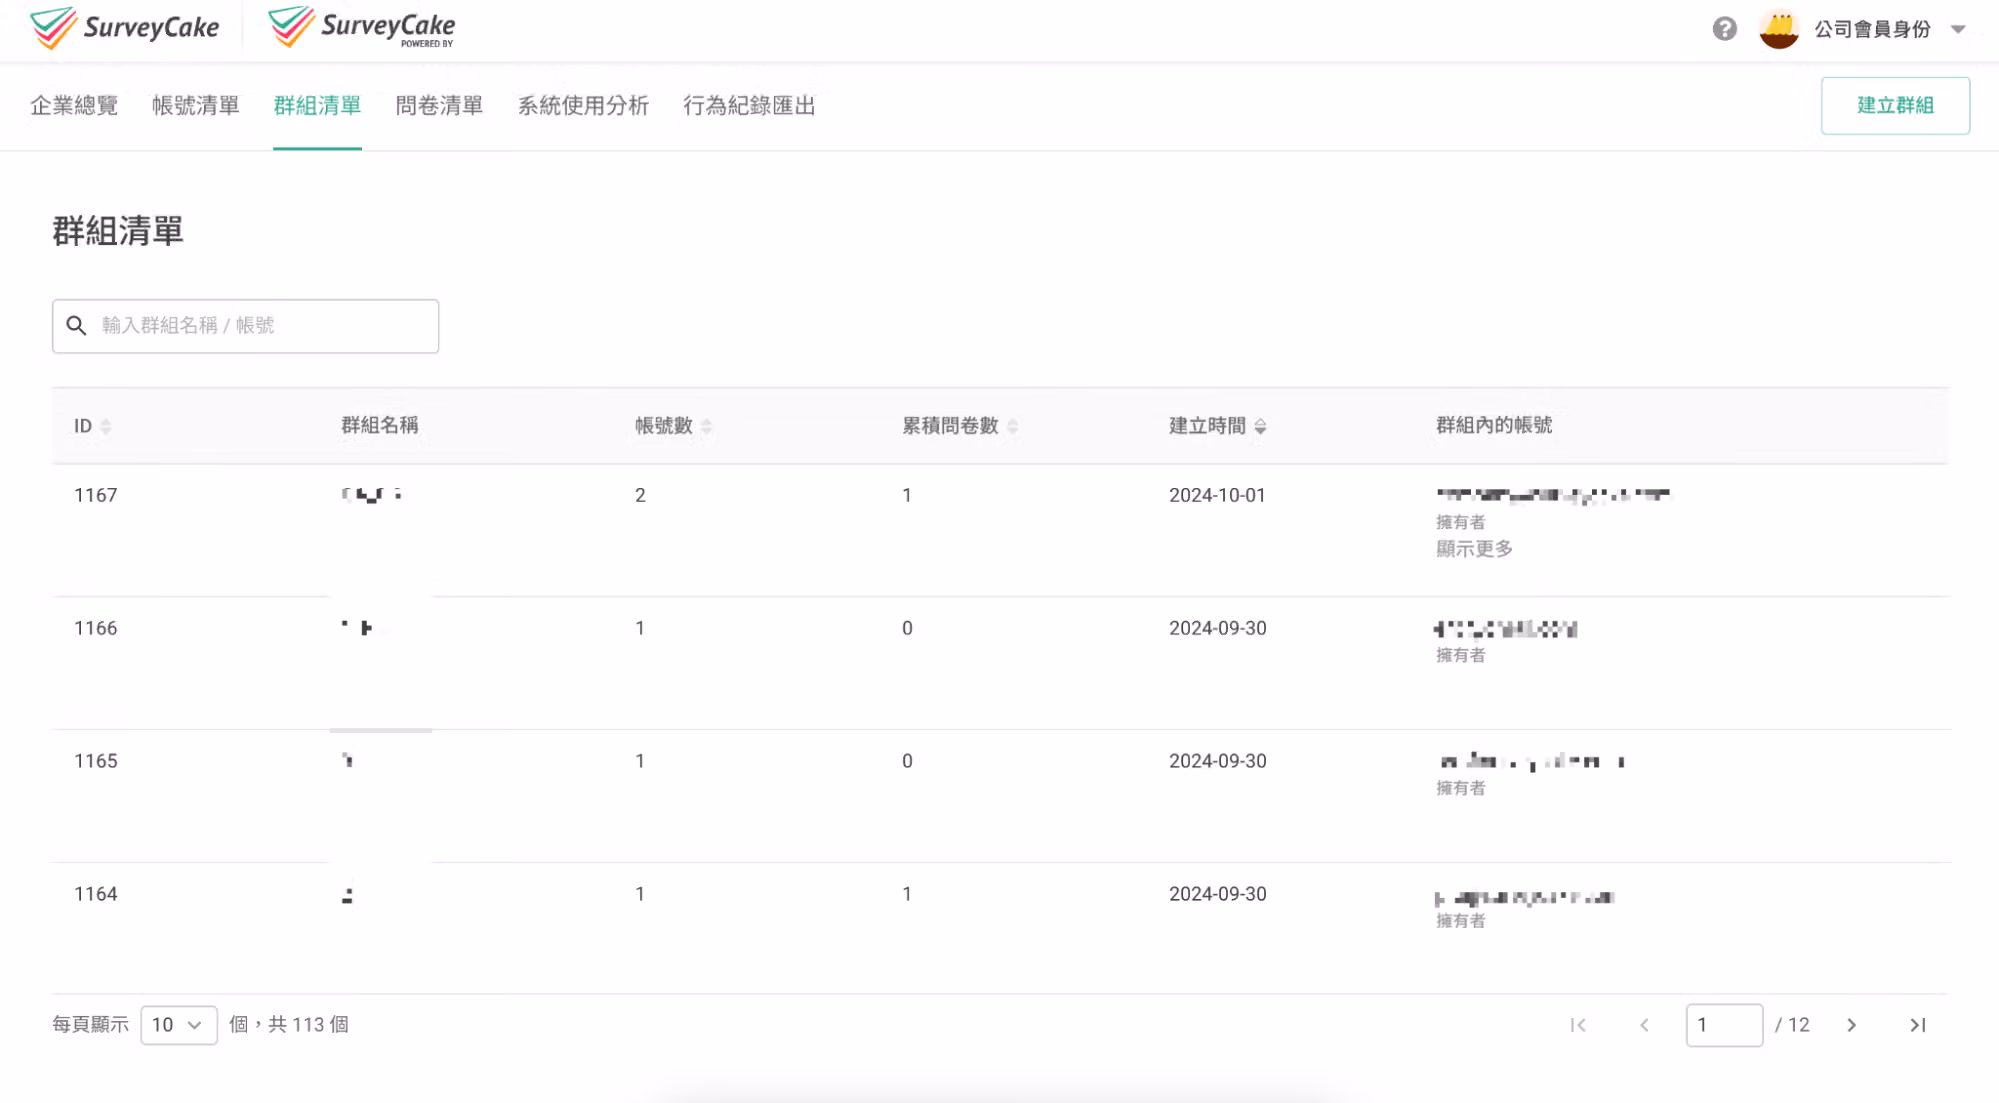1999x1103 pixels.
Task: Click the SurveyCake logo at far left
Action: tap(125, 27)
